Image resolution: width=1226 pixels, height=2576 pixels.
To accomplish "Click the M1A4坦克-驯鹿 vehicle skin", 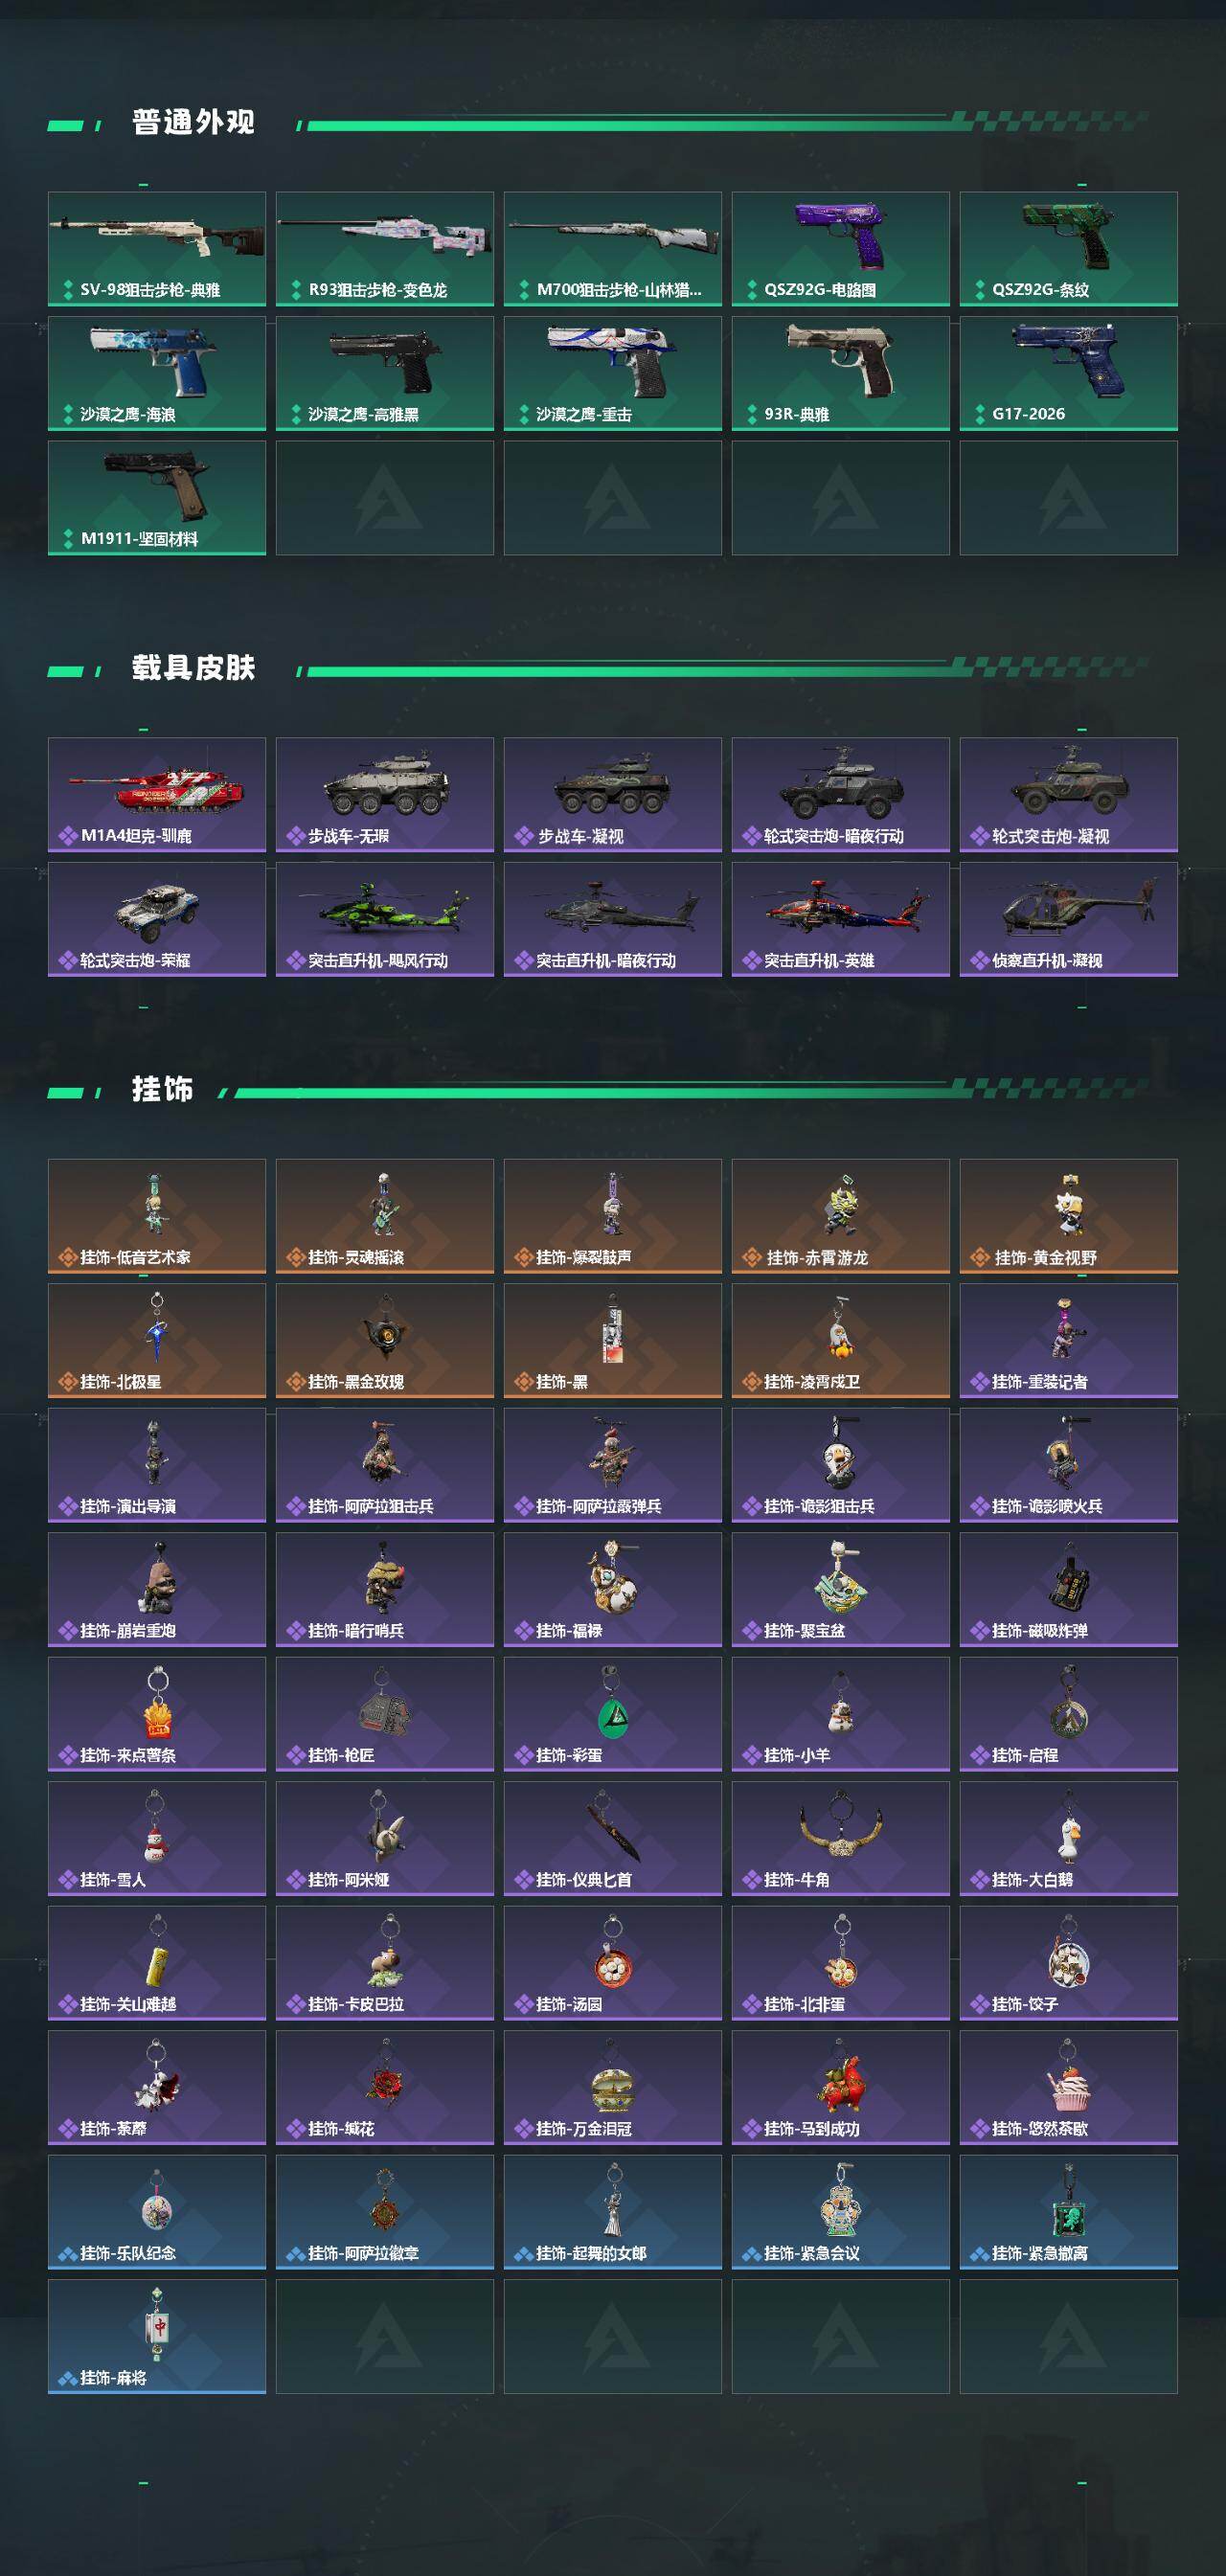I will pyautogui.click(x=157, y=794).
